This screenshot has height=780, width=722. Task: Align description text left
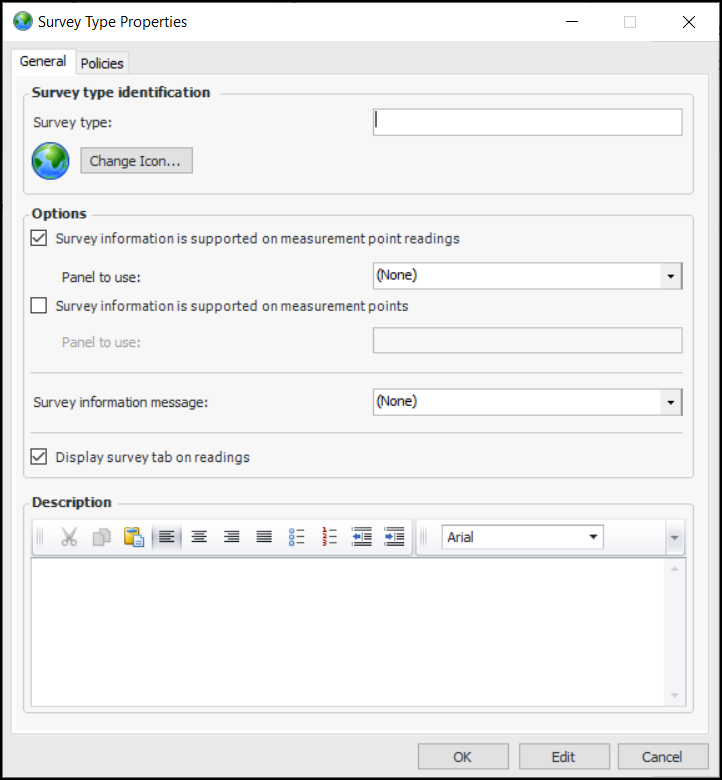click(x=167, y=537)
